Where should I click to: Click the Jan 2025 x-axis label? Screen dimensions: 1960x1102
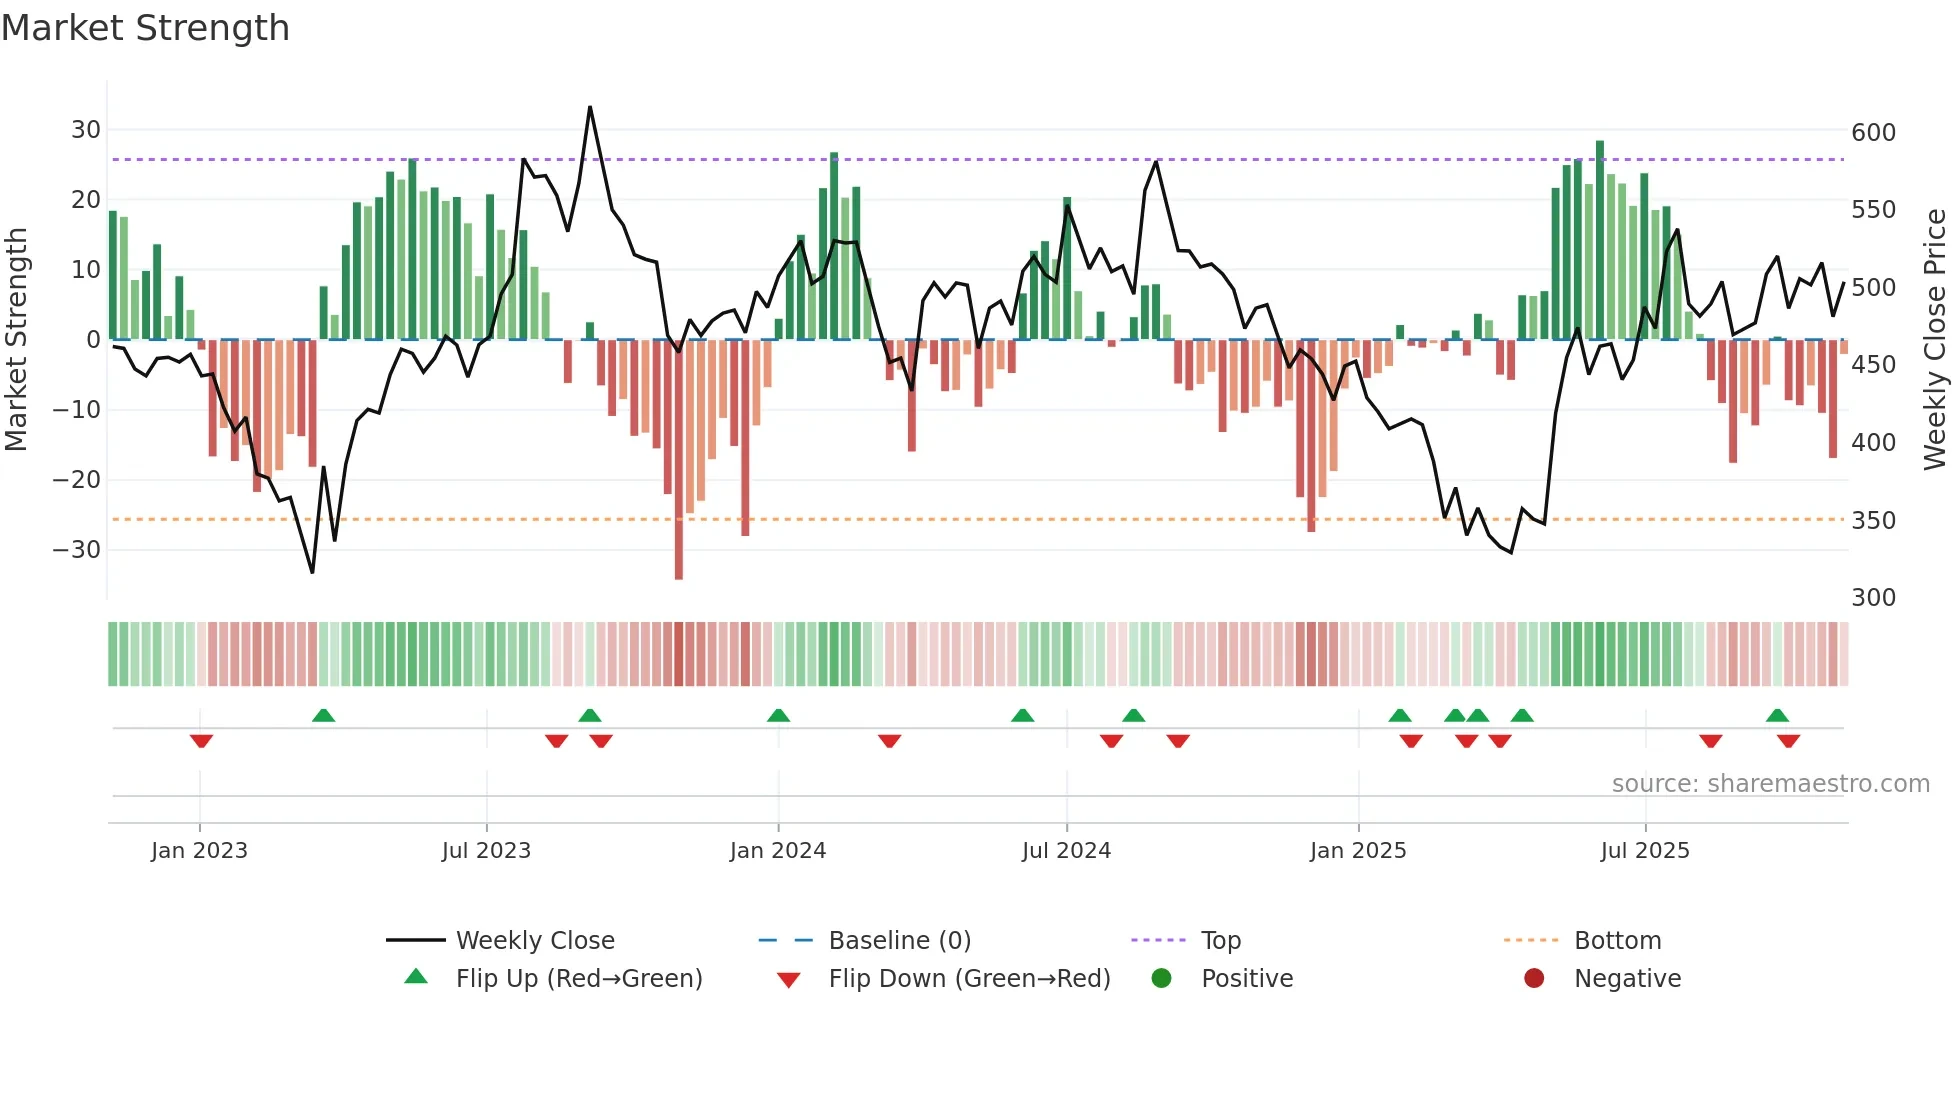1357,850
